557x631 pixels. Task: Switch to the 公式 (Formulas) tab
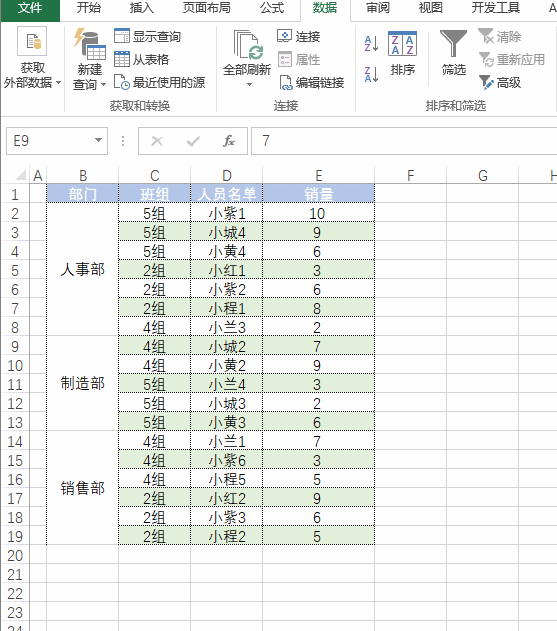[272, 8]
